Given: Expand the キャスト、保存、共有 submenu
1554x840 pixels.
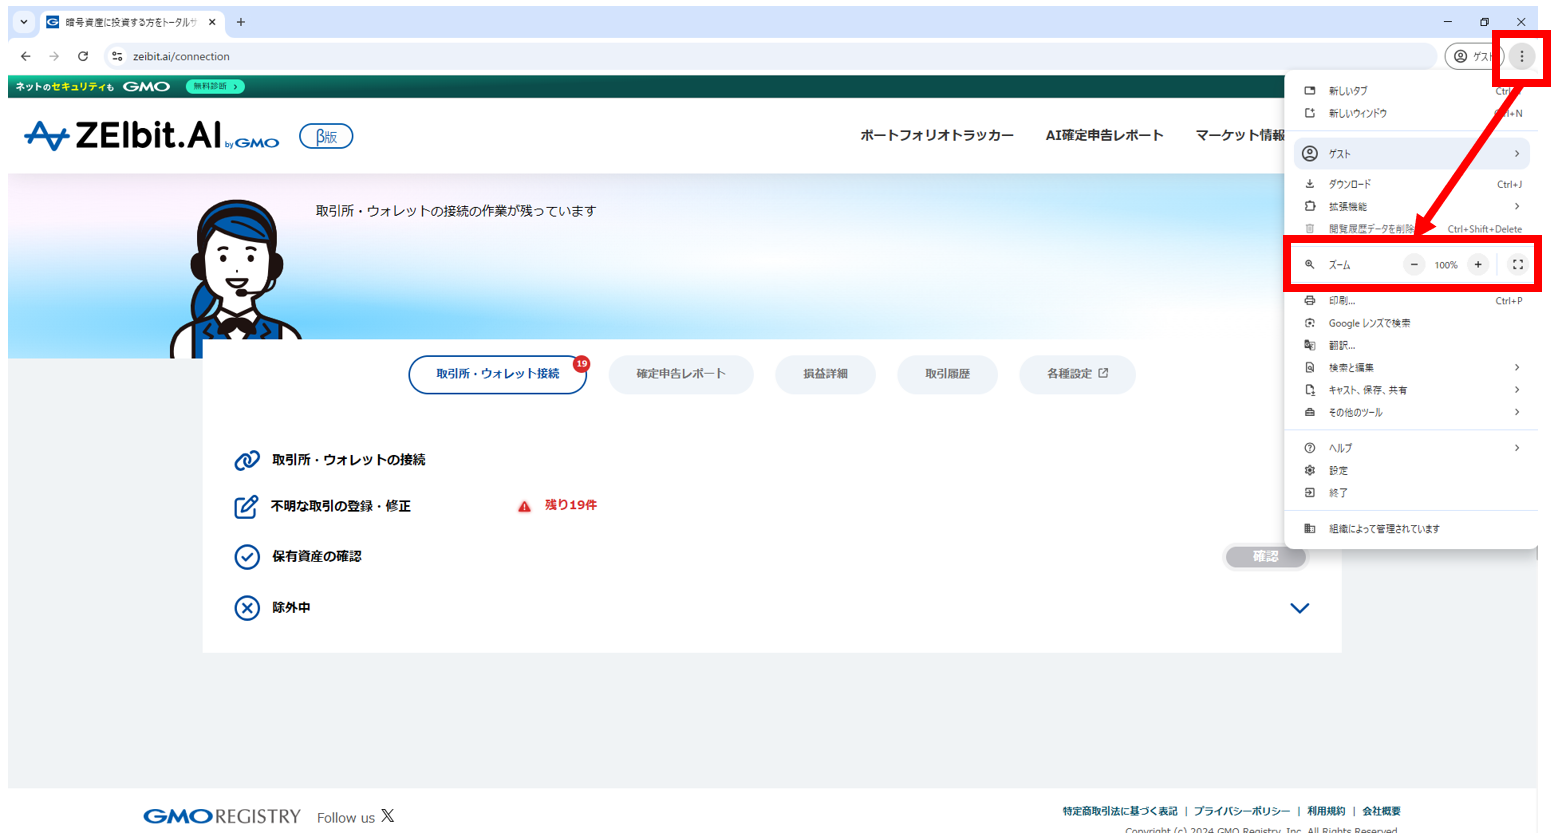Looking at the screenshot, I should (1411, 390).
